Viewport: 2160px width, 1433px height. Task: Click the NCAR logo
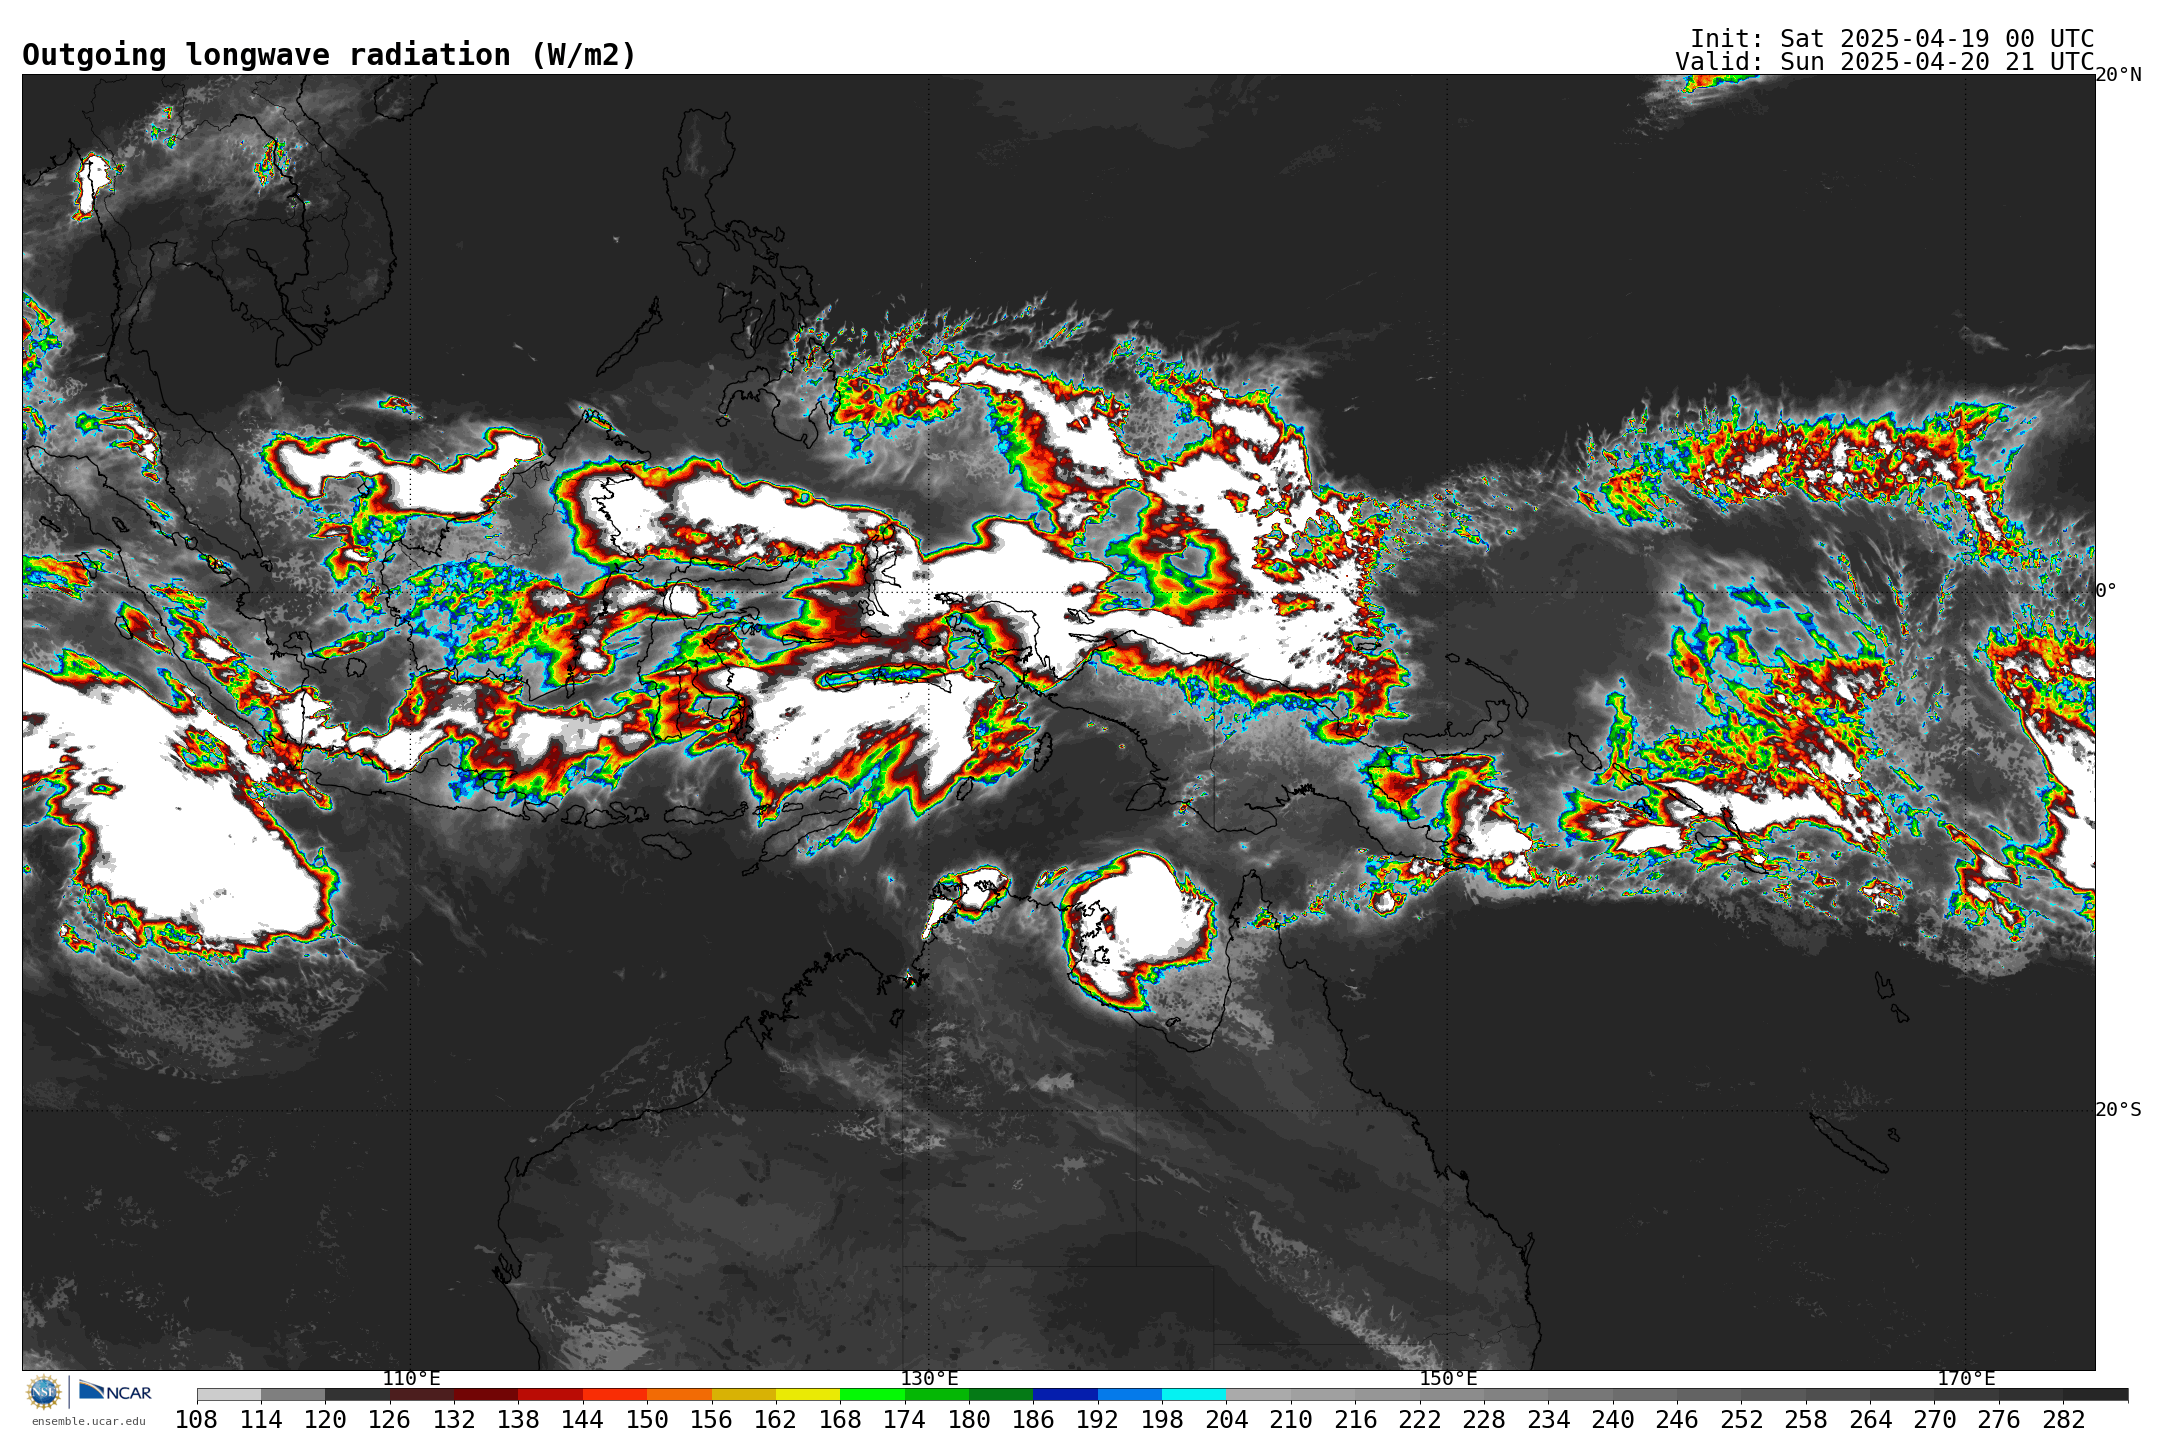(115, 1391)
